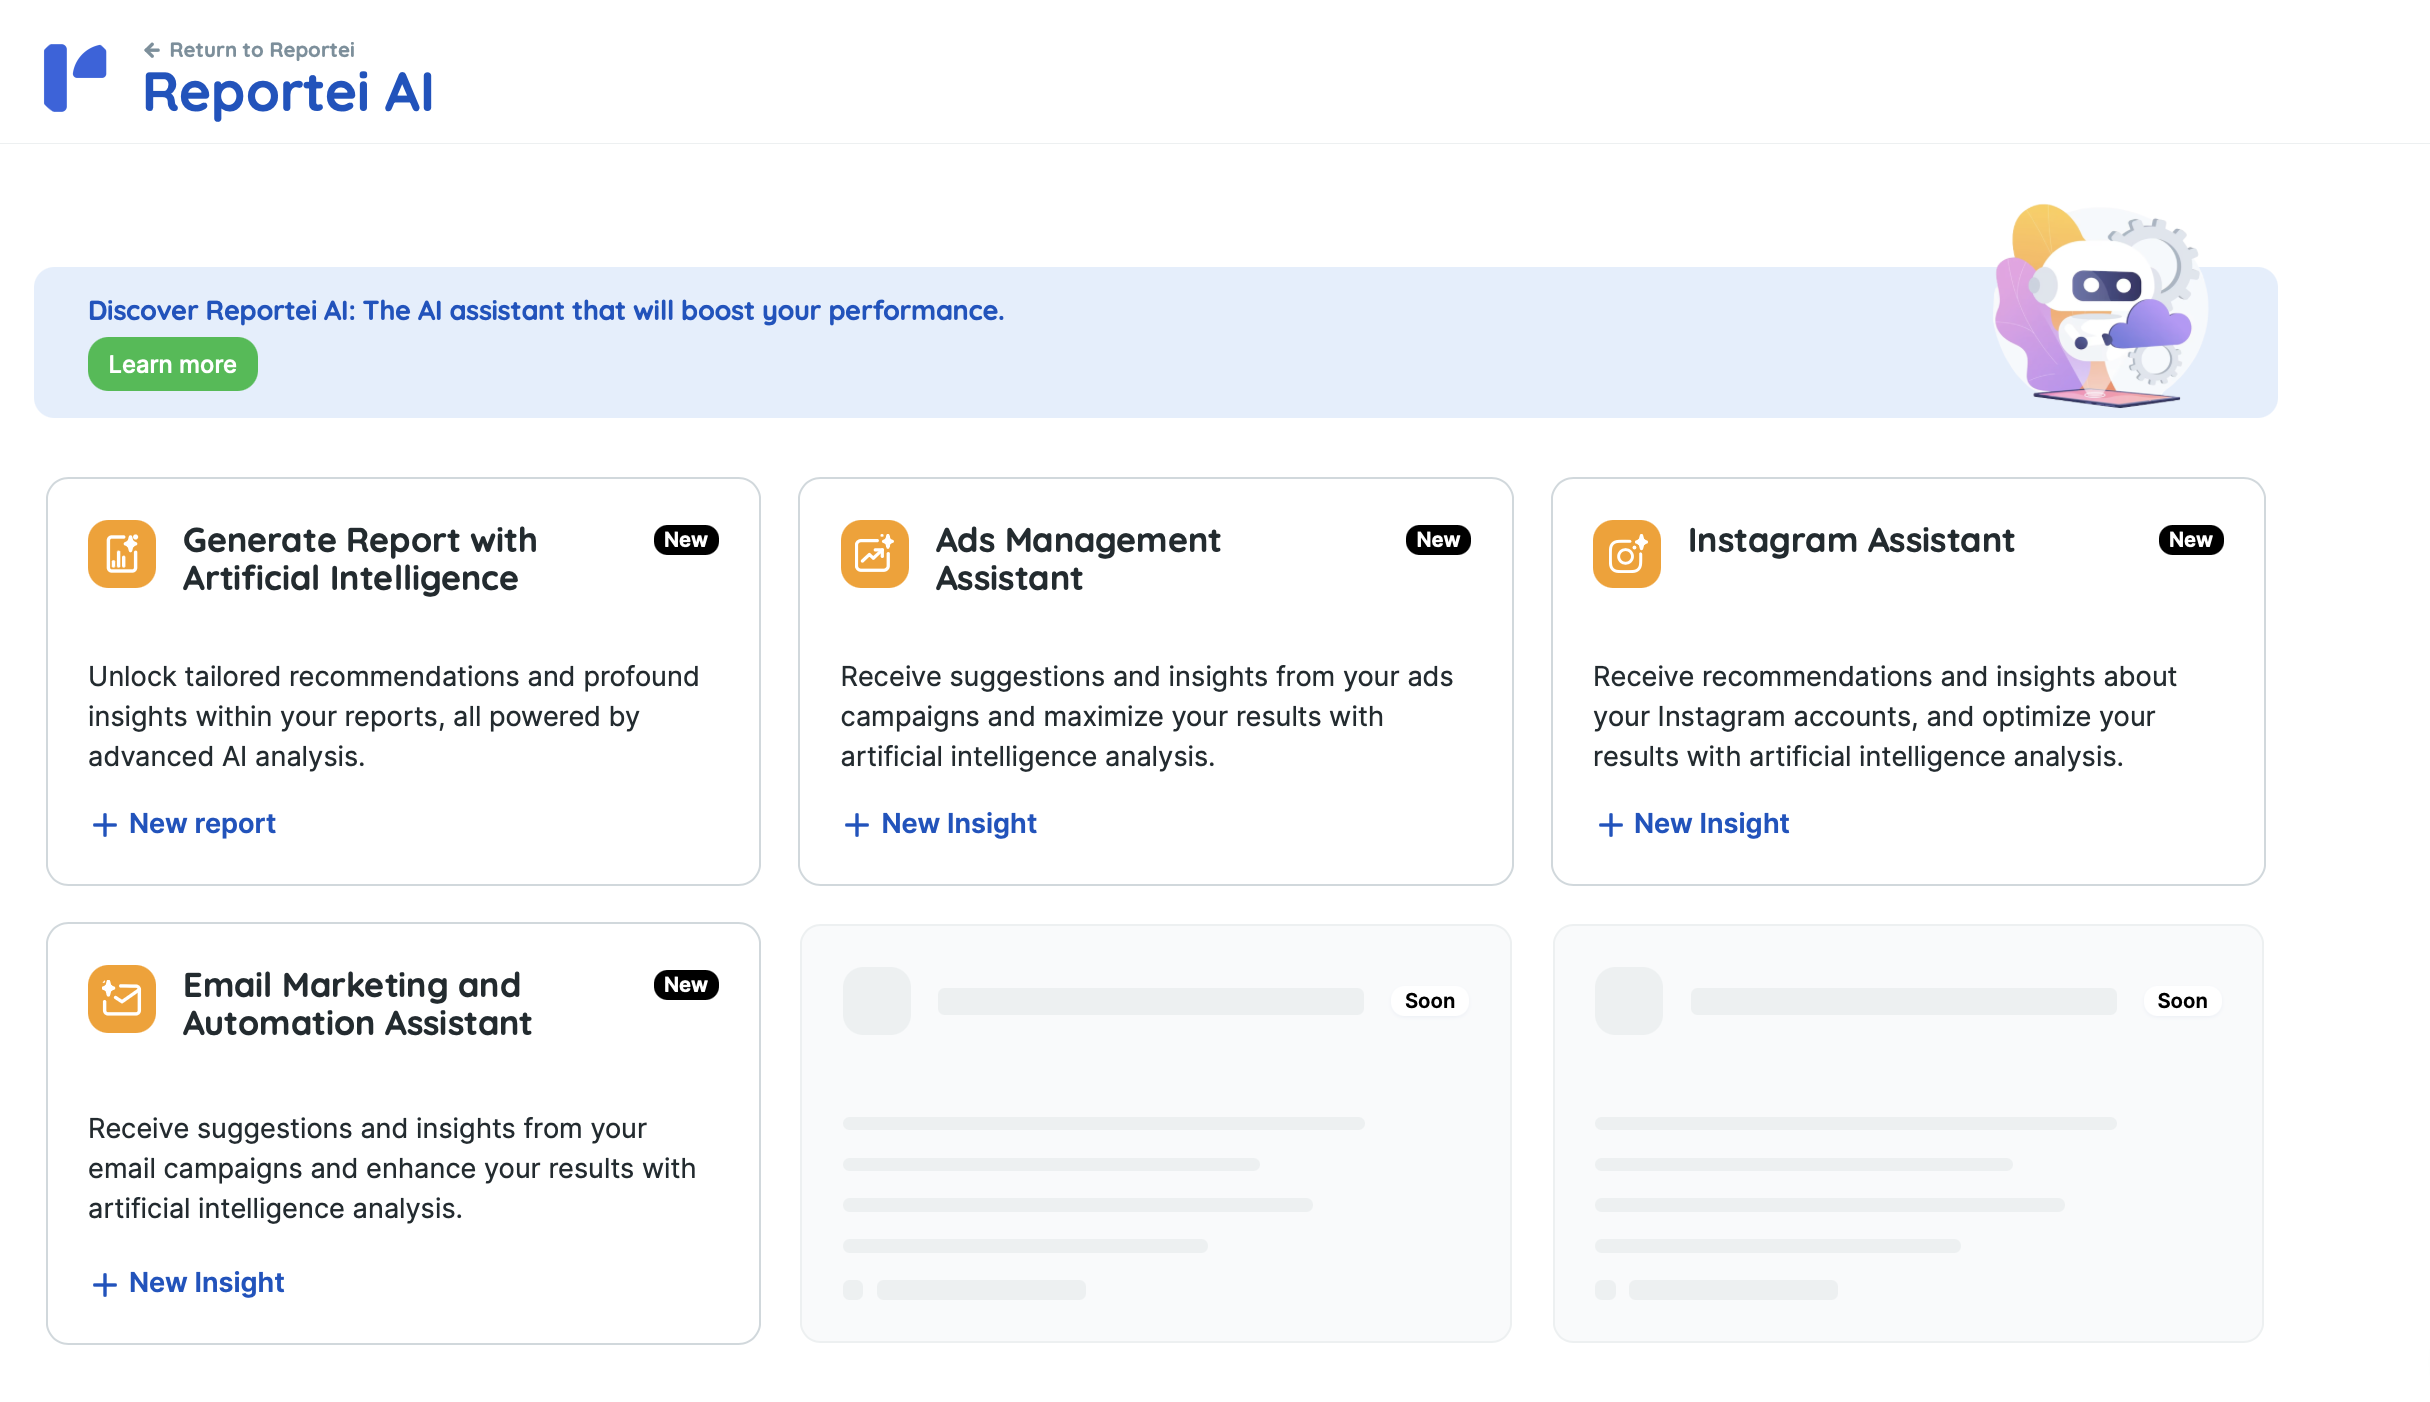The width and height of the screenshot is (2430, 1402).
Task: Click the New badge on Instagram Assistant card
Action: tap(2190, 540)
